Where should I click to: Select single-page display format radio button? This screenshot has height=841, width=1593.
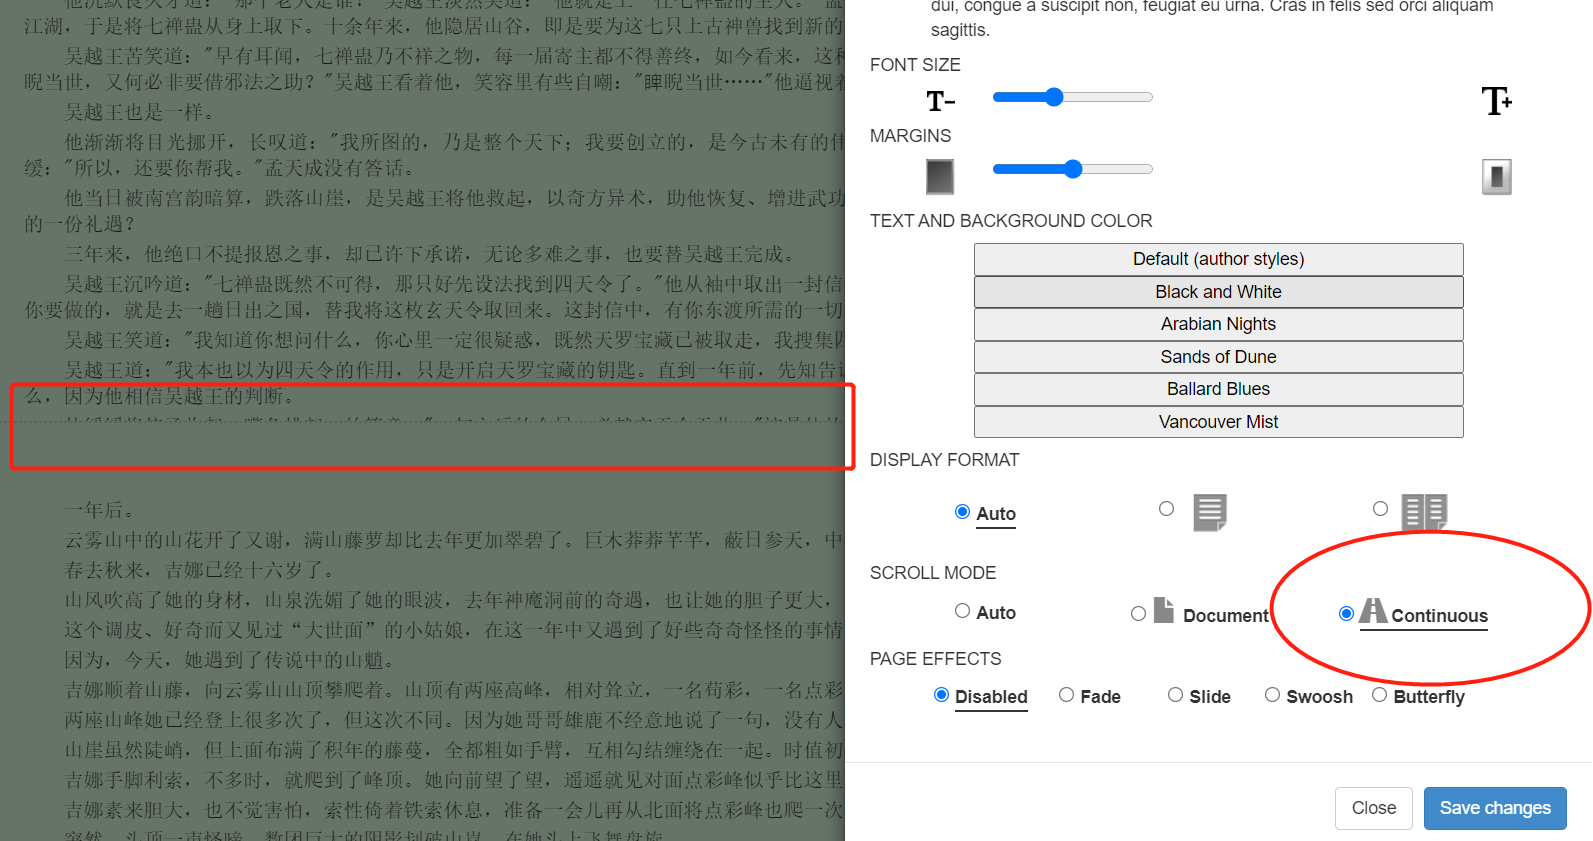(x=1166, y=509)
